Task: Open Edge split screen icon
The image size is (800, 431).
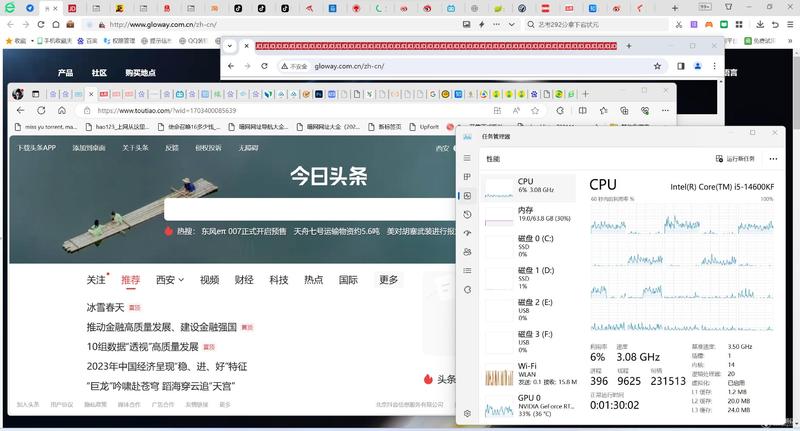Action: pos(583,111)
